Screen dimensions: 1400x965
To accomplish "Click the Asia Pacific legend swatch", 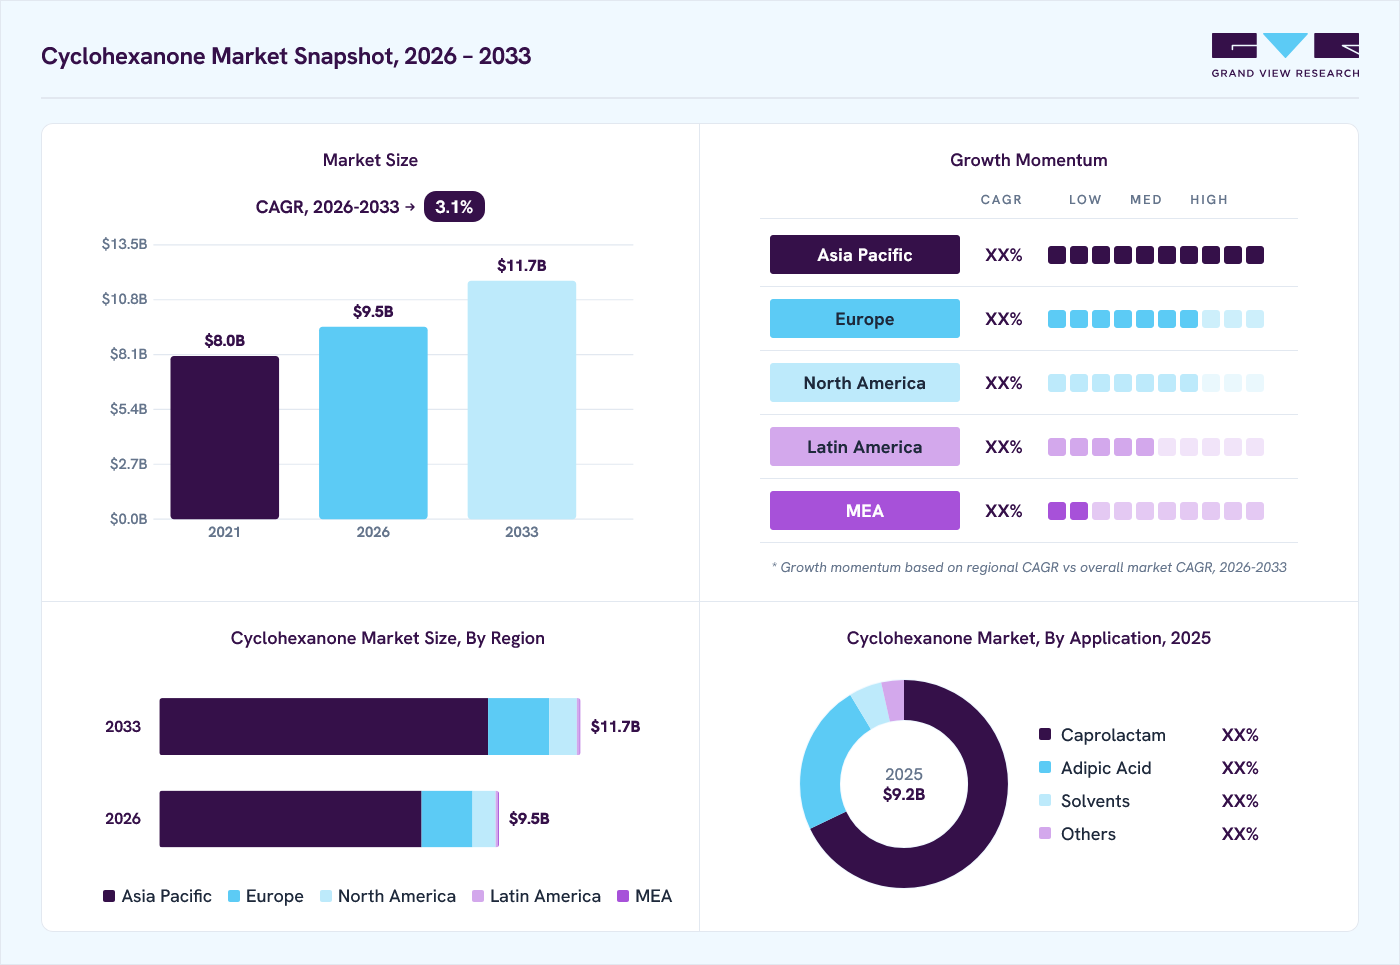I will [109, 896].
